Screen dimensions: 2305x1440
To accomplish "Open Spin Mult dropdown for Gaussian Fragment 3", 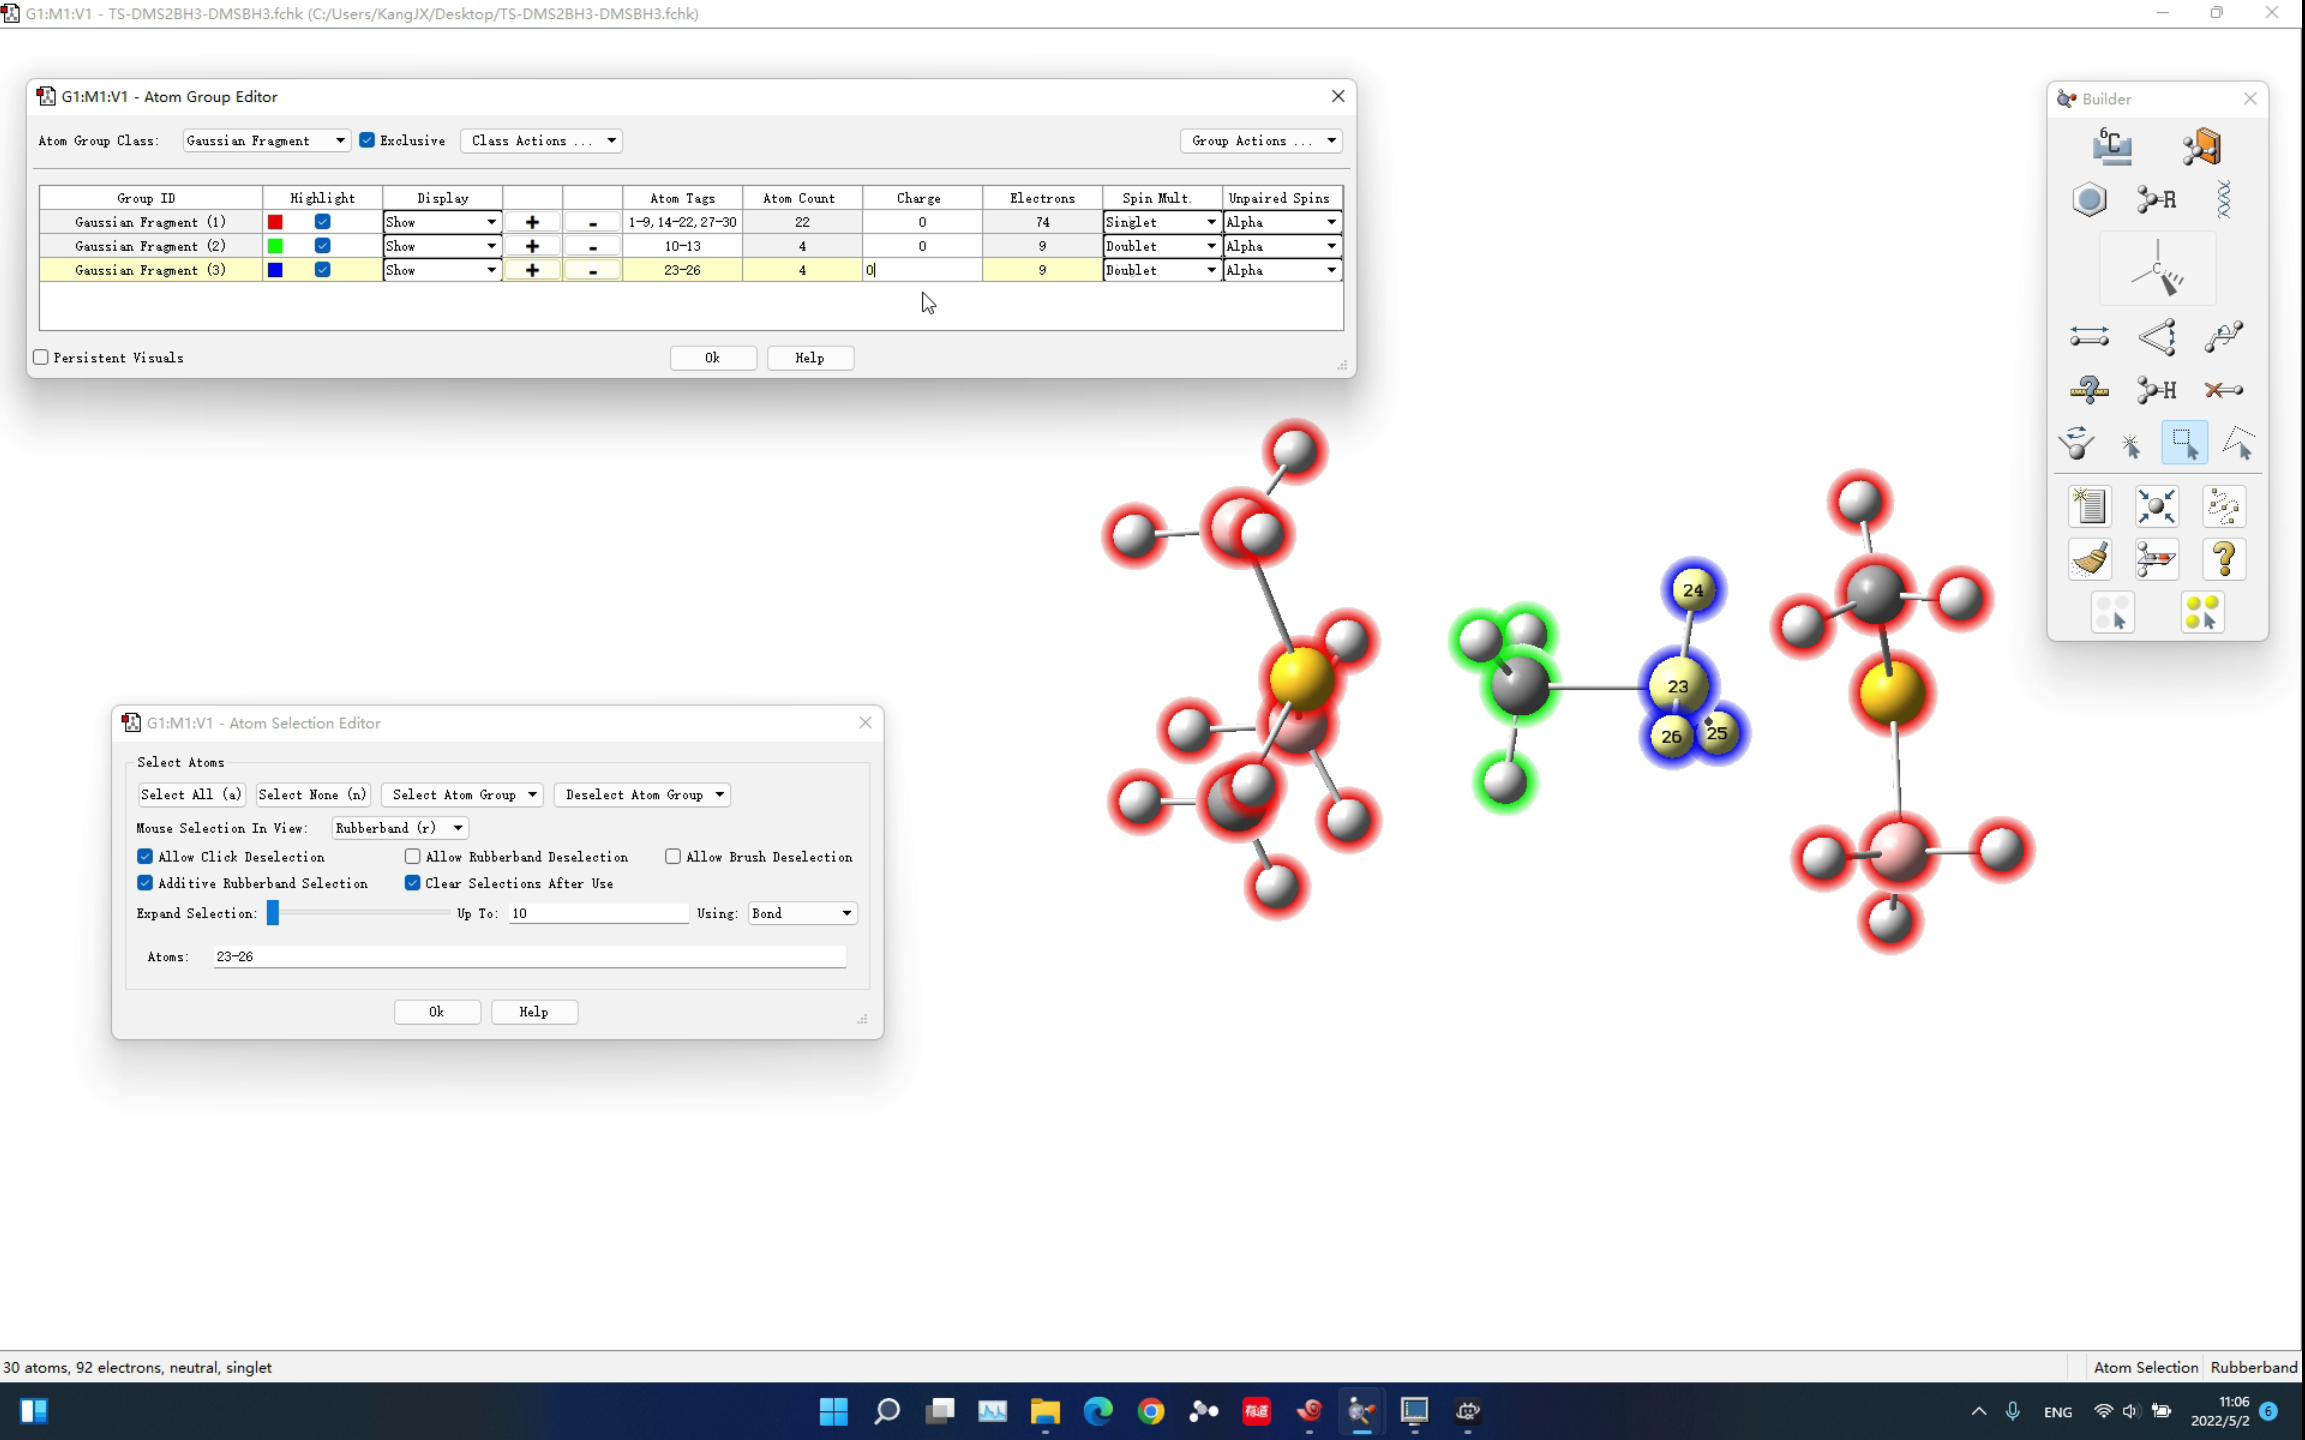I will (1209, 269).
